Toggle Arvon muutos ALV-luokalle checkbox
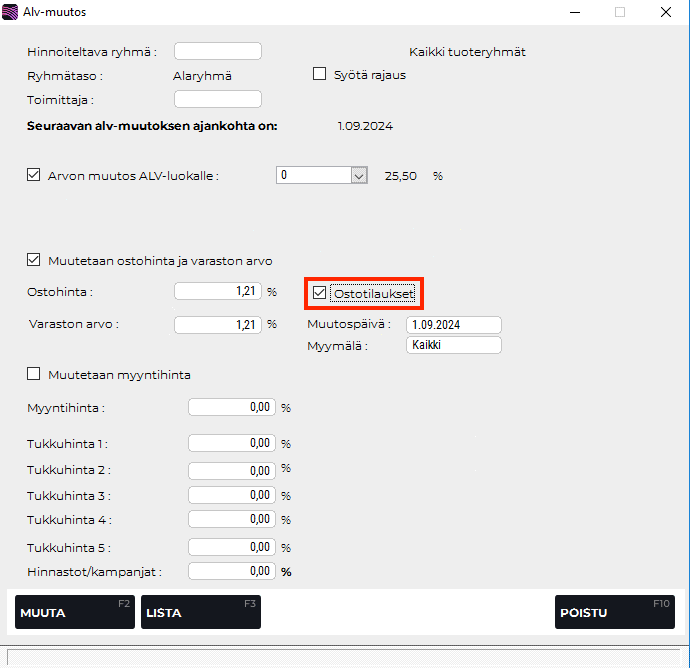 coord(34,175)
